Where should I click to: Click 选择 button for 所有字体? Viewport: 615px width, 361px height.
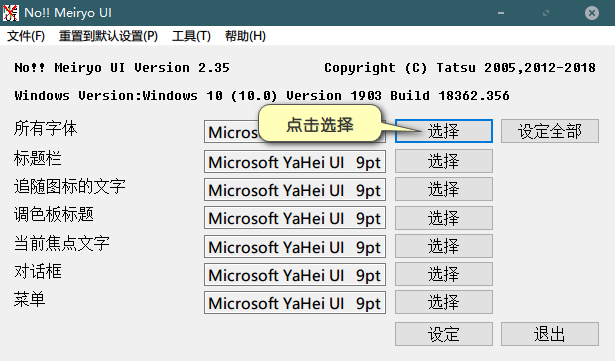pyautogui.click(x=444, y=131)
